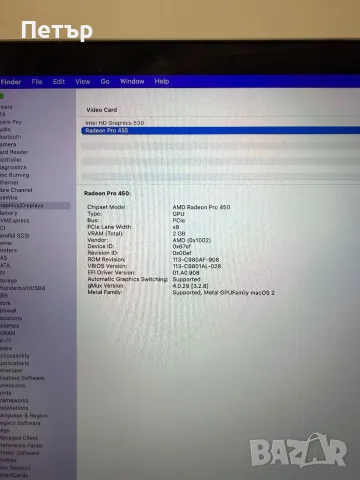The image size is (360, 480).
Task: Select Ethernet in the sidebar
Action: pyautogui.click(x=9, y=183)
